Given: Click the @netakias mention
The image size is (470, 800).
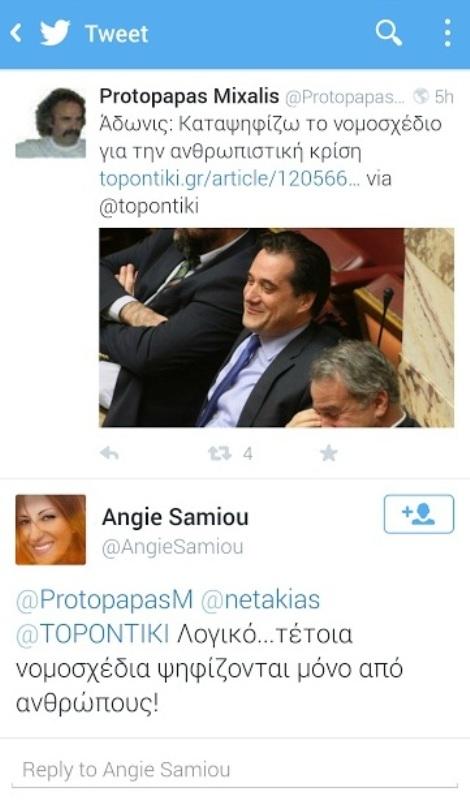Looking at the screenshot, I should 260,600.
